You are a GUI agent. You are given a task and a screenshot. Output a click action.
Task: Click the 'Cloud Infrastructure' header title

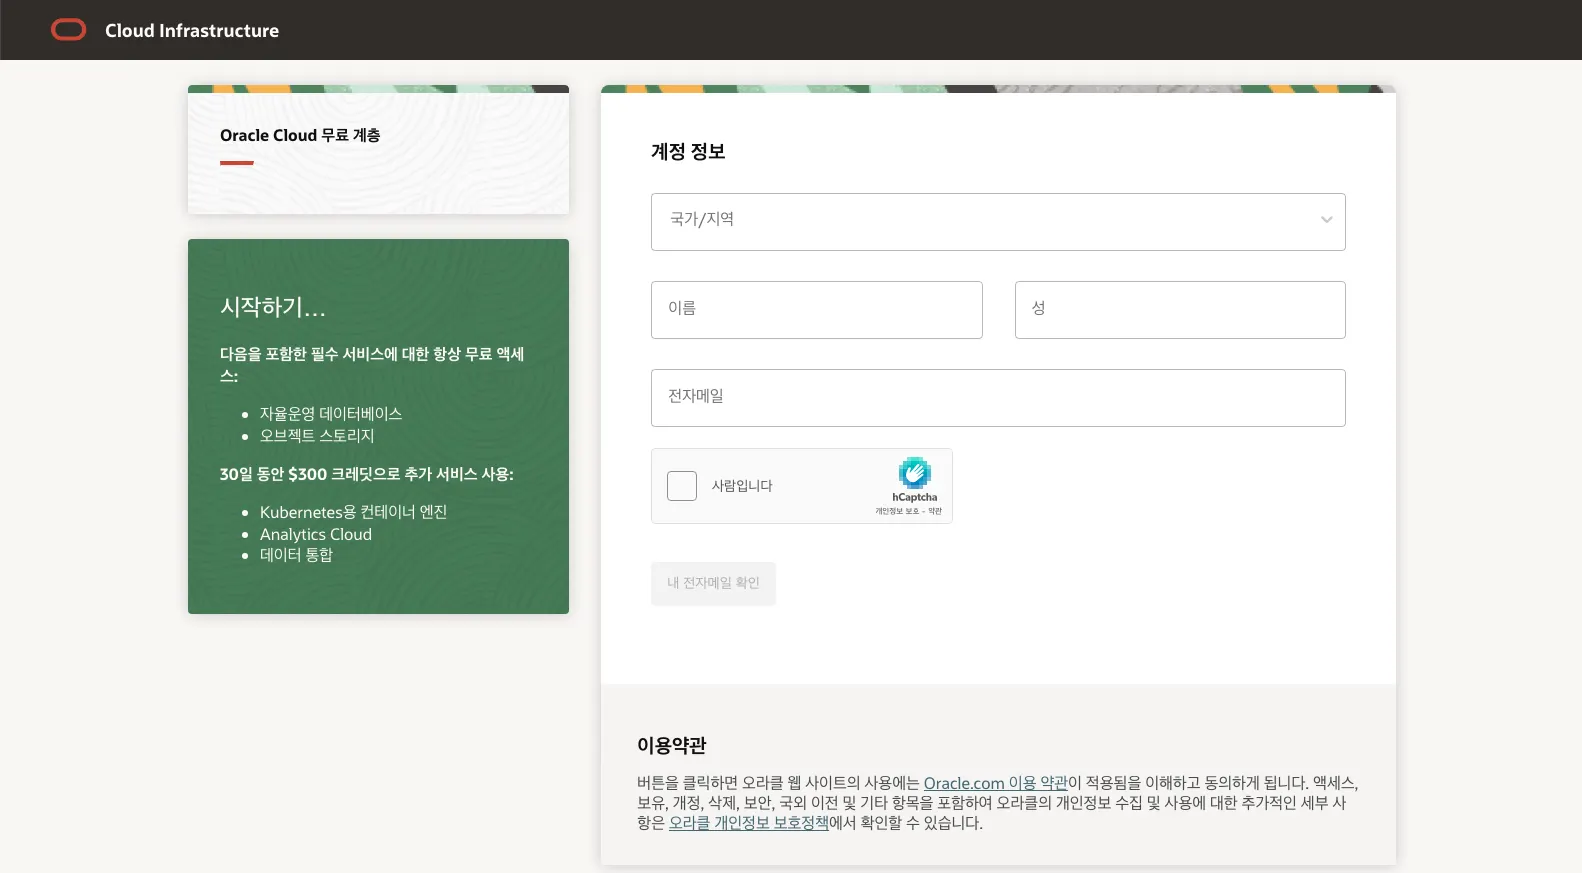tap(192, 31)
